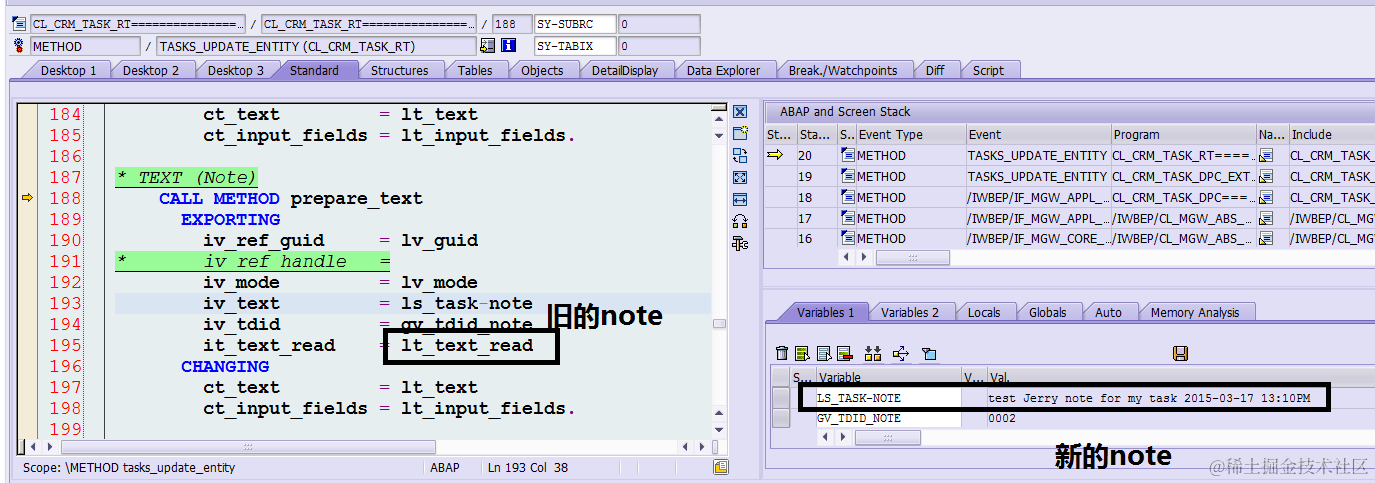This screenshot has width=1375, height=483.
Task: Open the Structures tab
Action: click(x=399, y=70)
